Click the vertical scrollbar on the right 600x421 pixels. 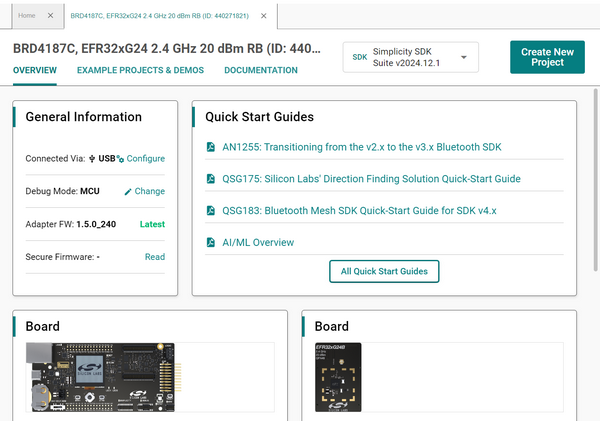595,180
